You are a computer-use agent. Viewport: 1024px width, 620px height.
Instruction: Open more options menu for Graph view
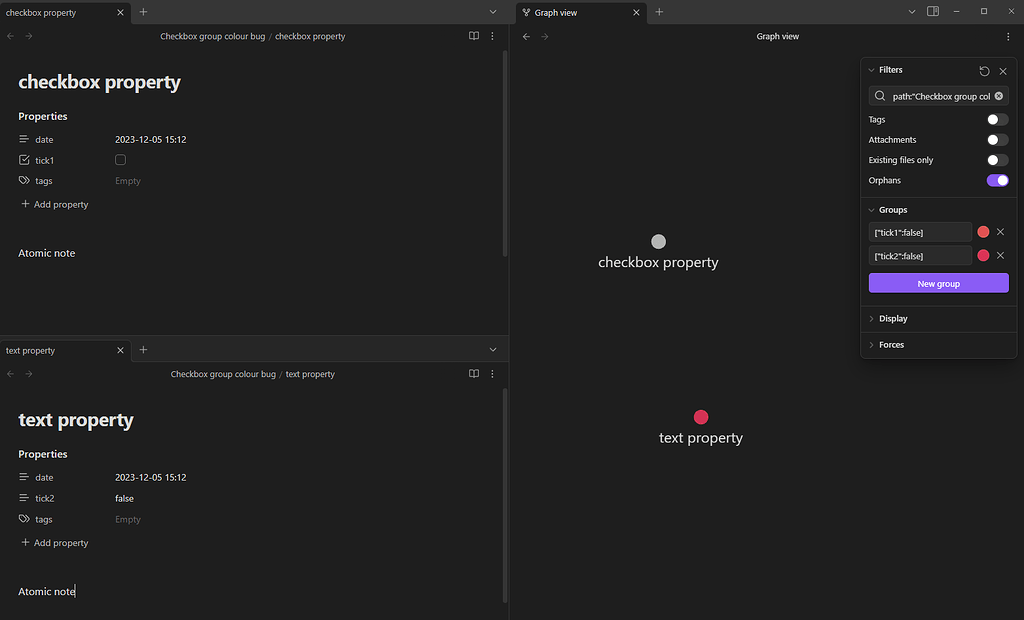tap(1007, 36)
